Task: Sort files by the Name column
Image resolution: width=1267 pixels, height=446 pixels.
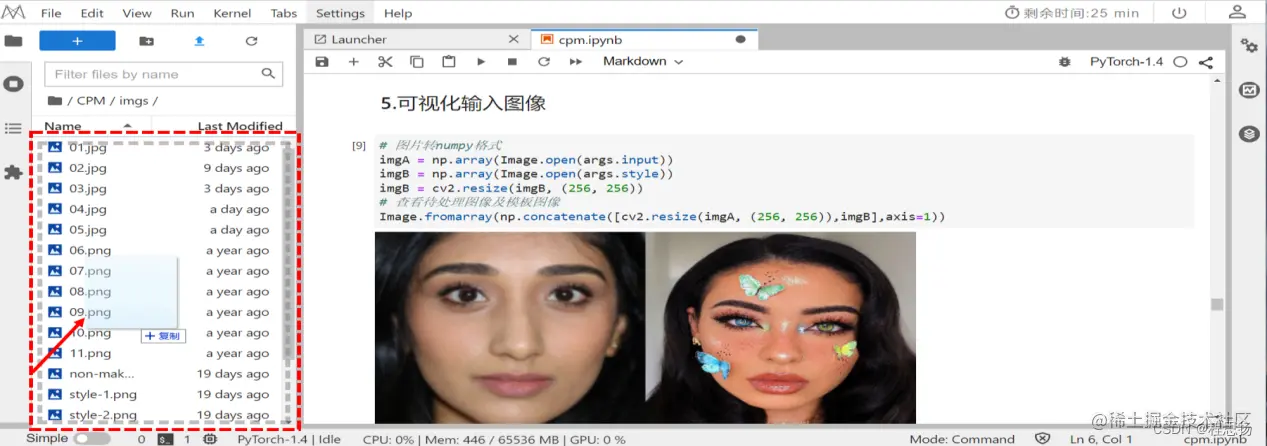Action: 63,126
